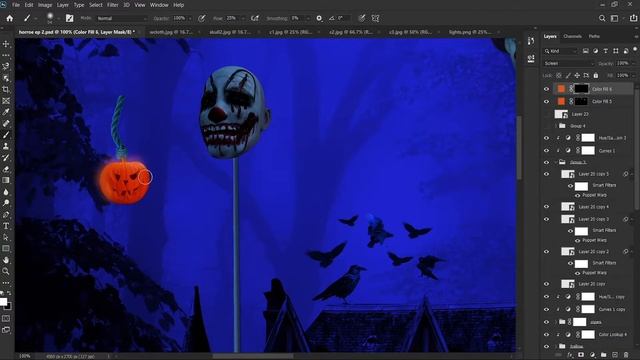
Task: Open the search icon at top right
Action: [602, 18]
